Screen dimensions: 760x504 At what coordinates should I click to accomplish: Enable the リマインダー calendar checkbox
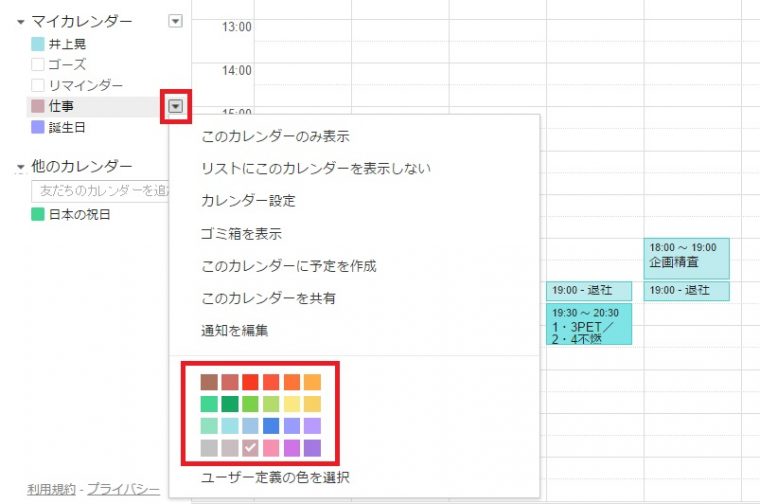click(38, 85)
